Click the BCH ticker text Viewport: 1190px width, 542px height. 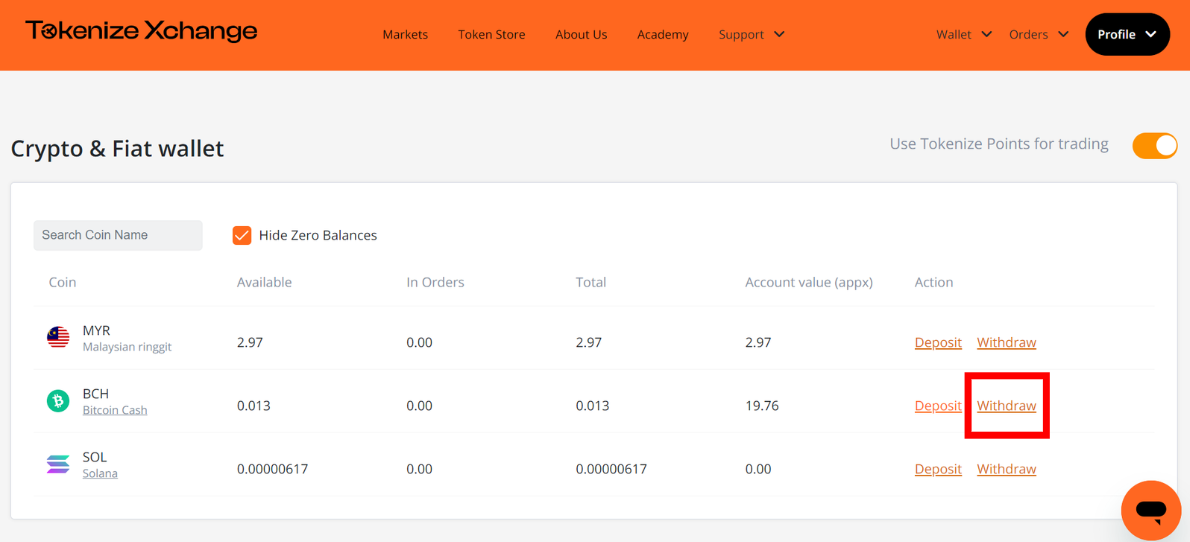96,394
